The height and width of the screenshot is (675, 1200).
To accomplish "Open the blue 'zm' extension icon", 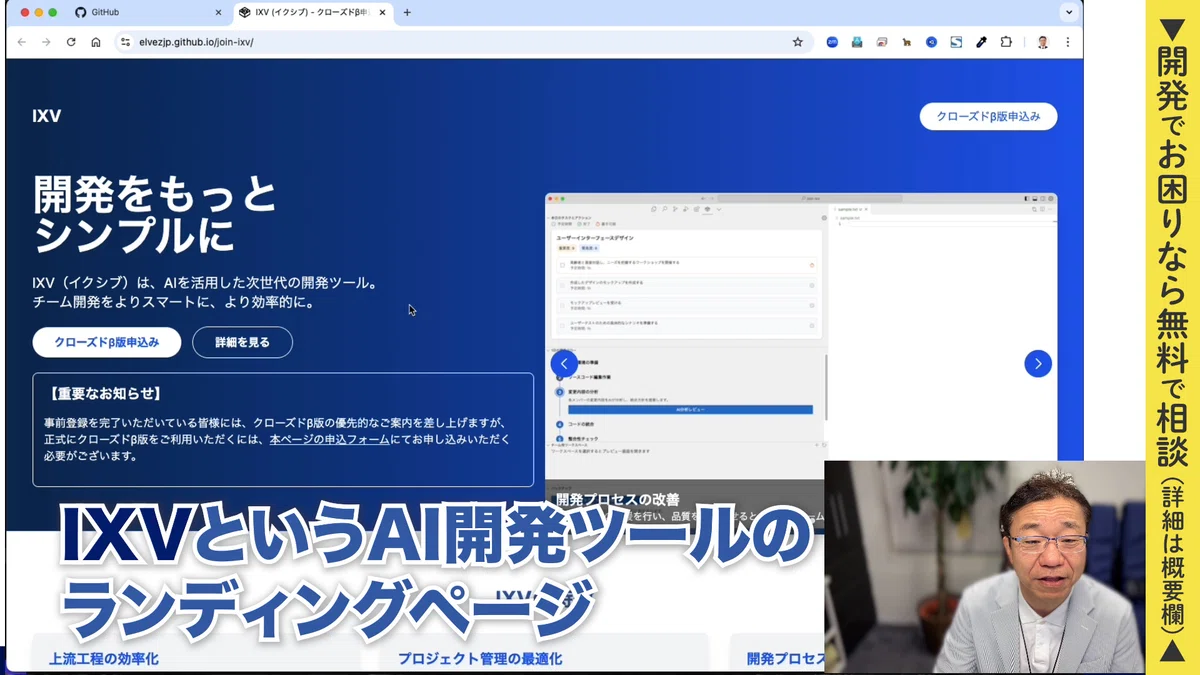I will pos(832,42).
